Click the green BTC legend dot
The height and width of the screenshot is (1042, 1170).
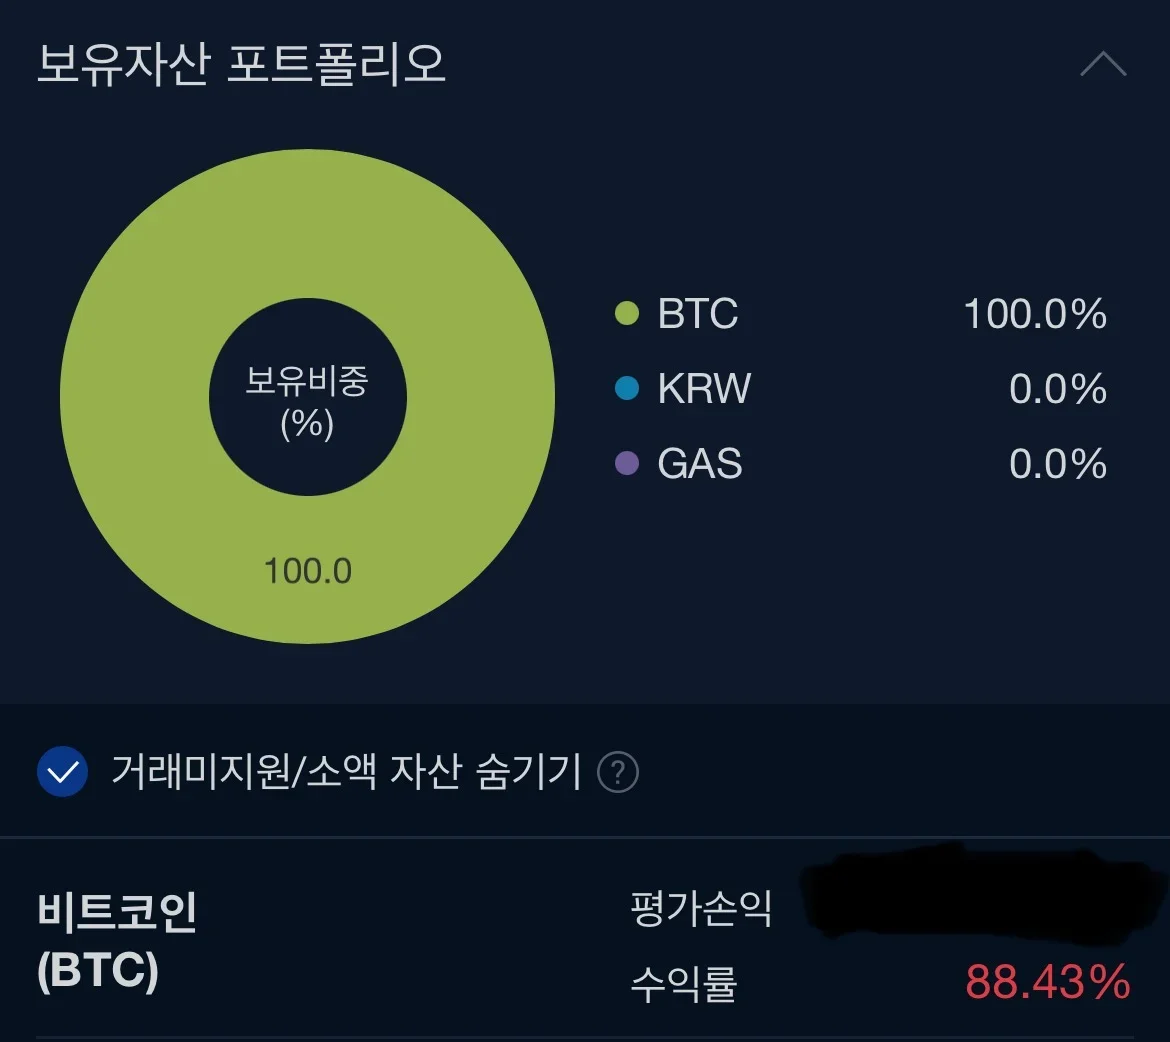pyautogui.click(x=627, y=314)
